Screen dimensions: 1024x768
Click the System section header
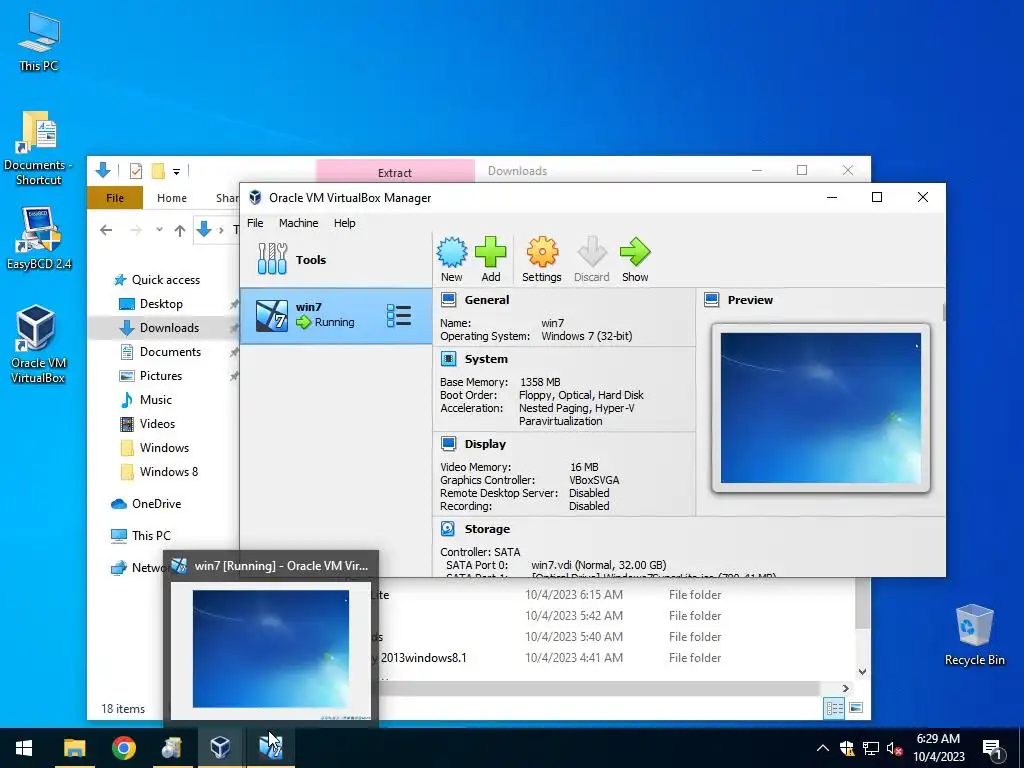coord(486,359)
